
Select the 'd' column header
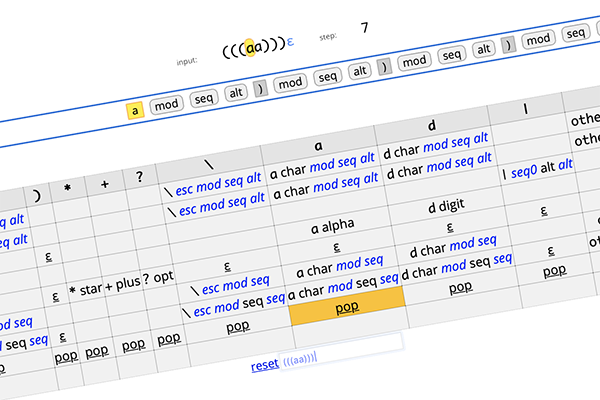point(432,126)
